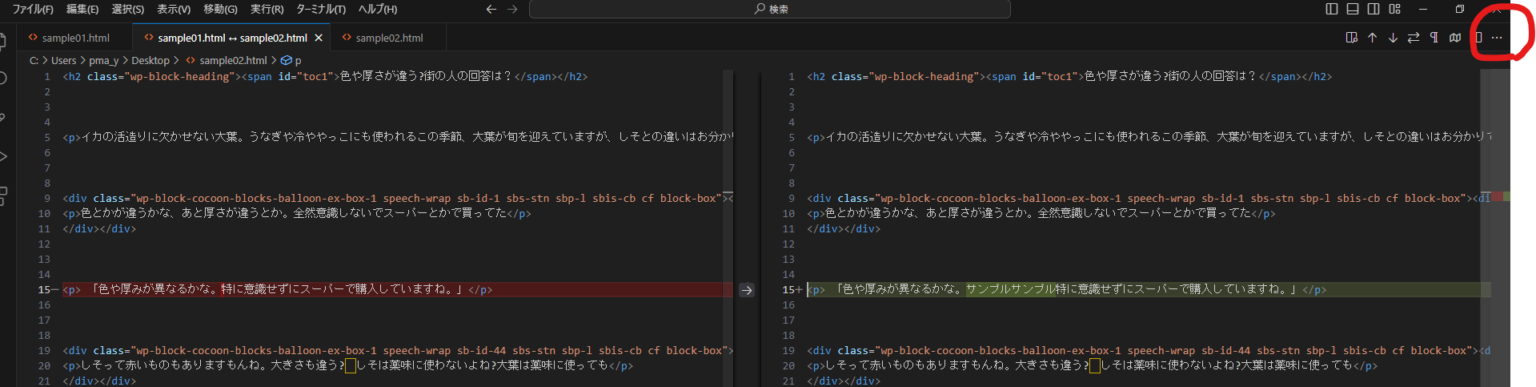Viewport: 1536px width, 387px height.
Task: Open the Customize Layout icon
Action: click(1394, 9)
